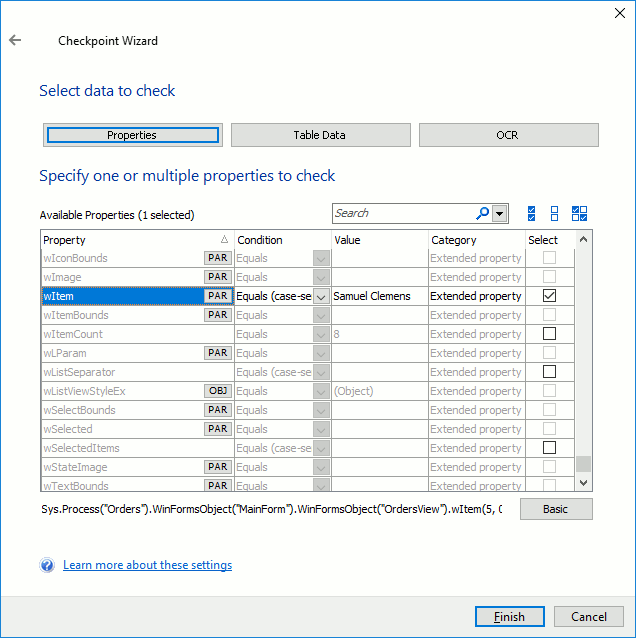Check the wListSeparator Select checkbox
The image size is (636, 638).
pos(549,371)
